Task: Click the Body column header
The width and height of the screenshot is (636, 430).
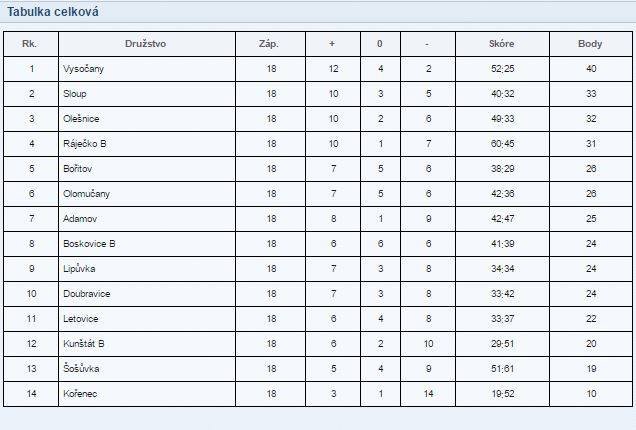Action: [590, 44]
